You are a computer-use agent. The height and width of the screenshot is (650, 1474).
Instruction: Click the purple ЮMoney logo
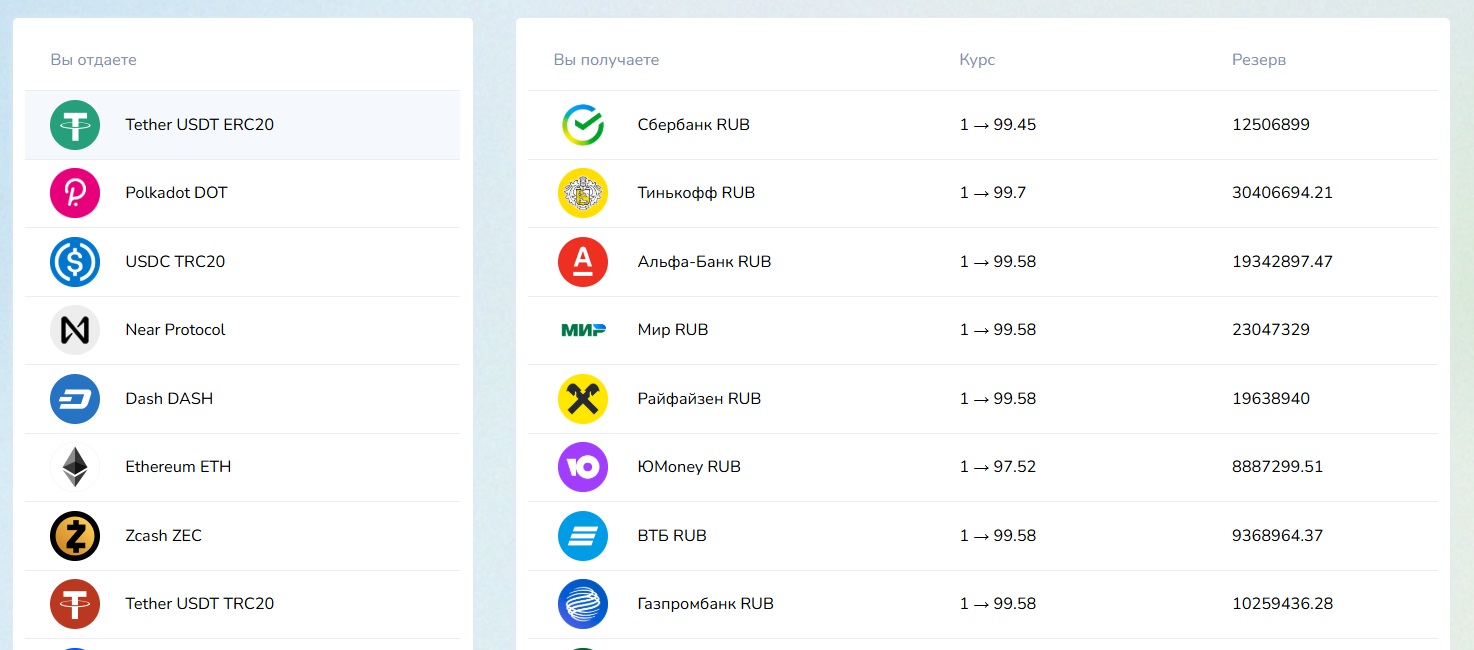[583, 467]
